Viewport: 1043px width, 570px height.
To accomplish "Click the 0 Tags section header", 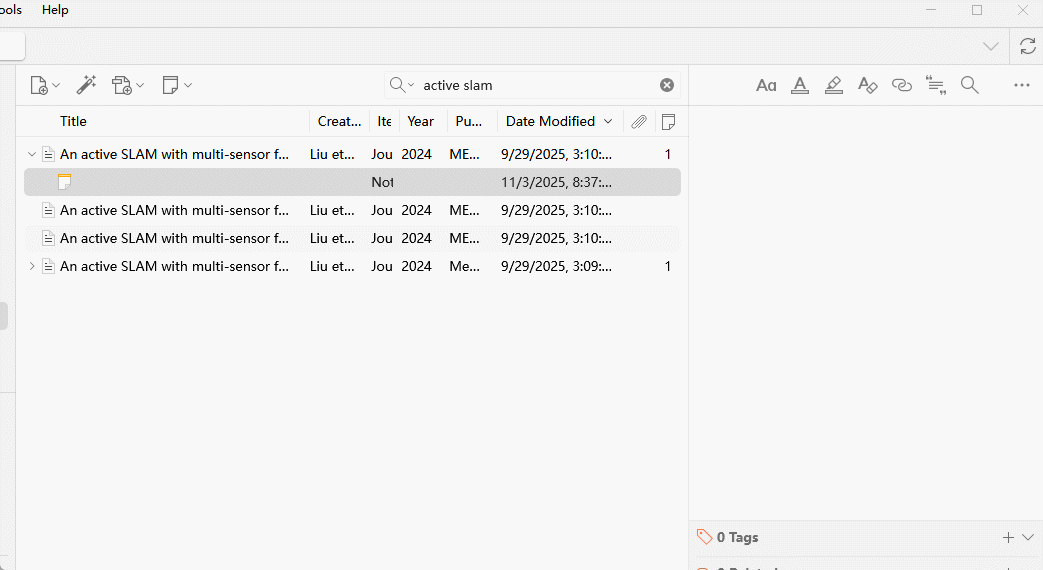I will click(x=737, y=537).
